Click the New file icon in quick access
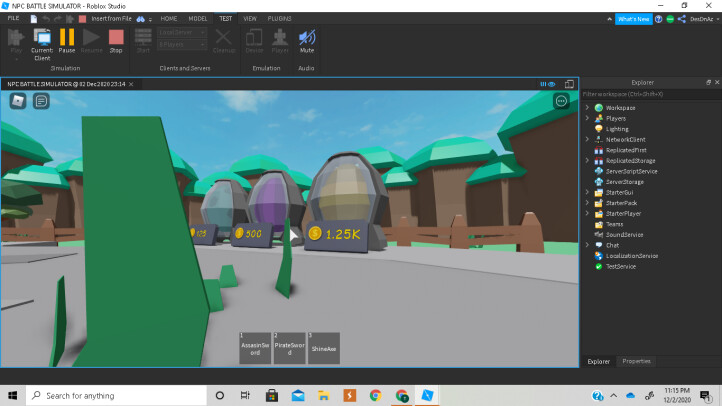The height and width of the screenshot is (406, 722). 34,19
